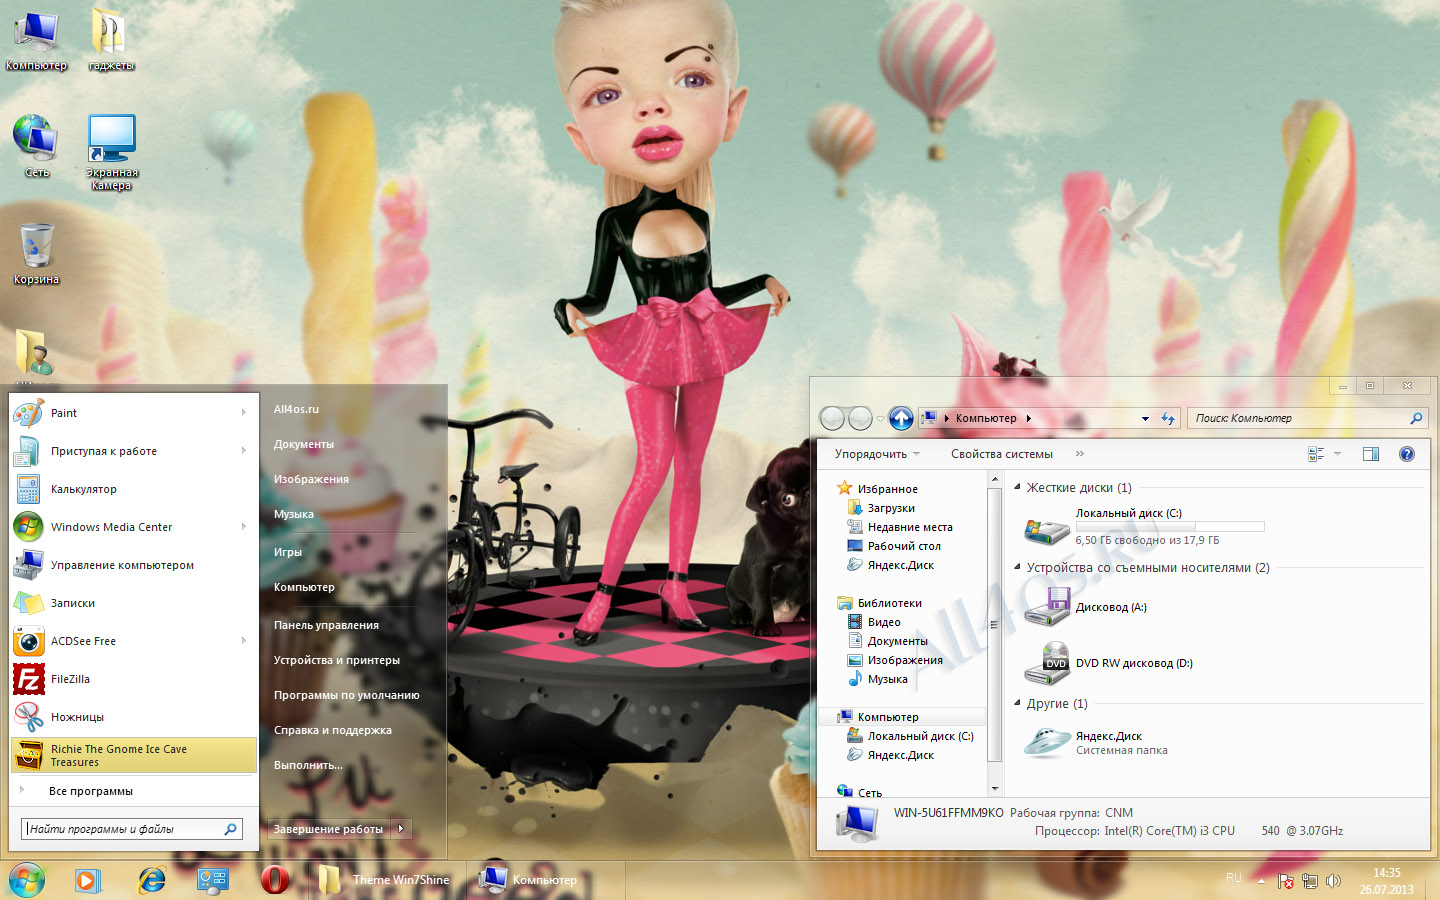Viewport: 1440px width, 900px height.
Task: Click the DVD RW дисковод (D:) icon
Action: [x=1048, y=663]
